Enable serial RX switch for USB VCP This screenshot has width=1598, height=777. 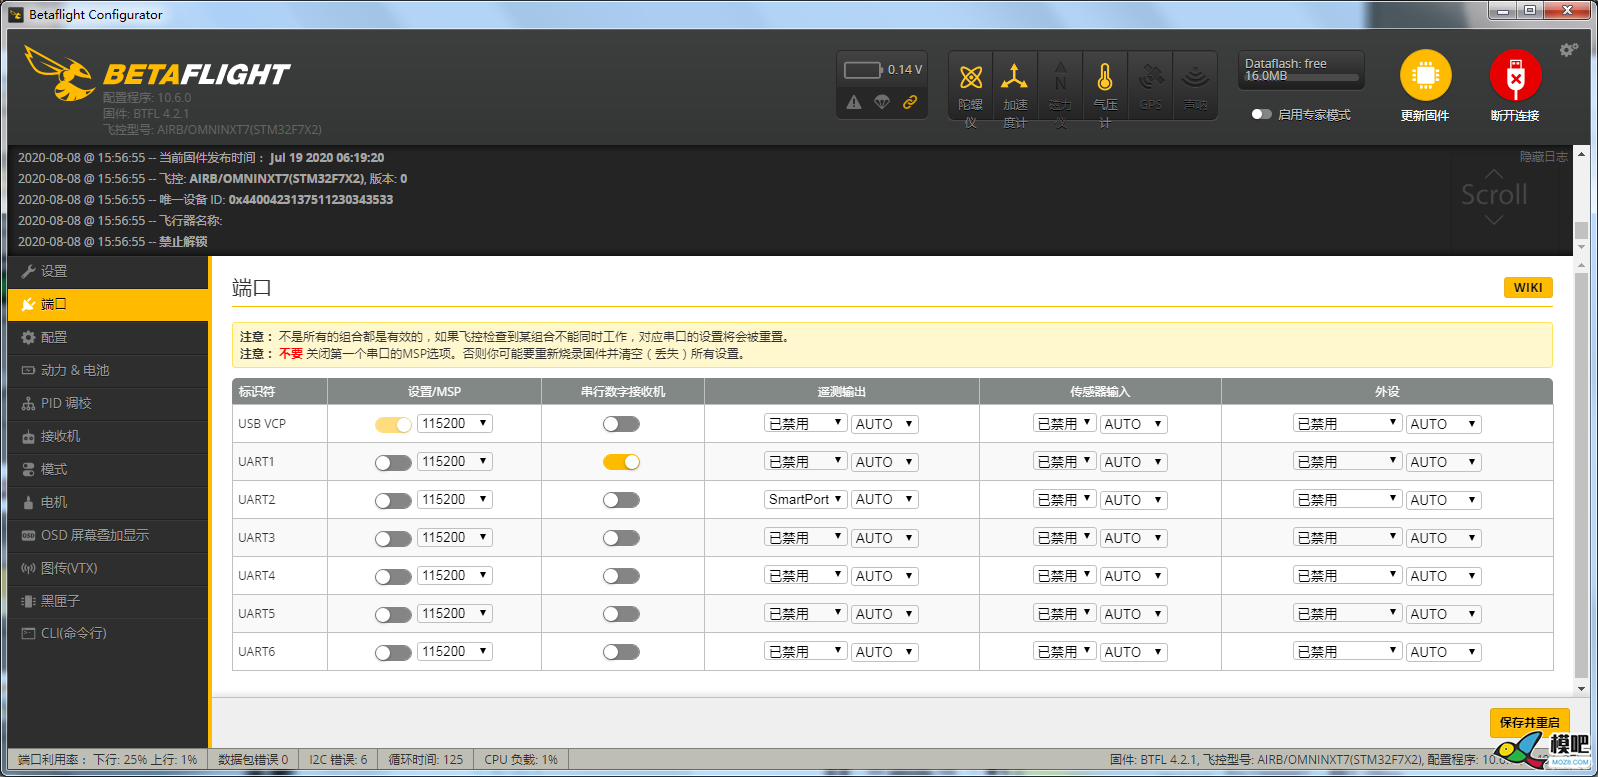pos(621,424)
